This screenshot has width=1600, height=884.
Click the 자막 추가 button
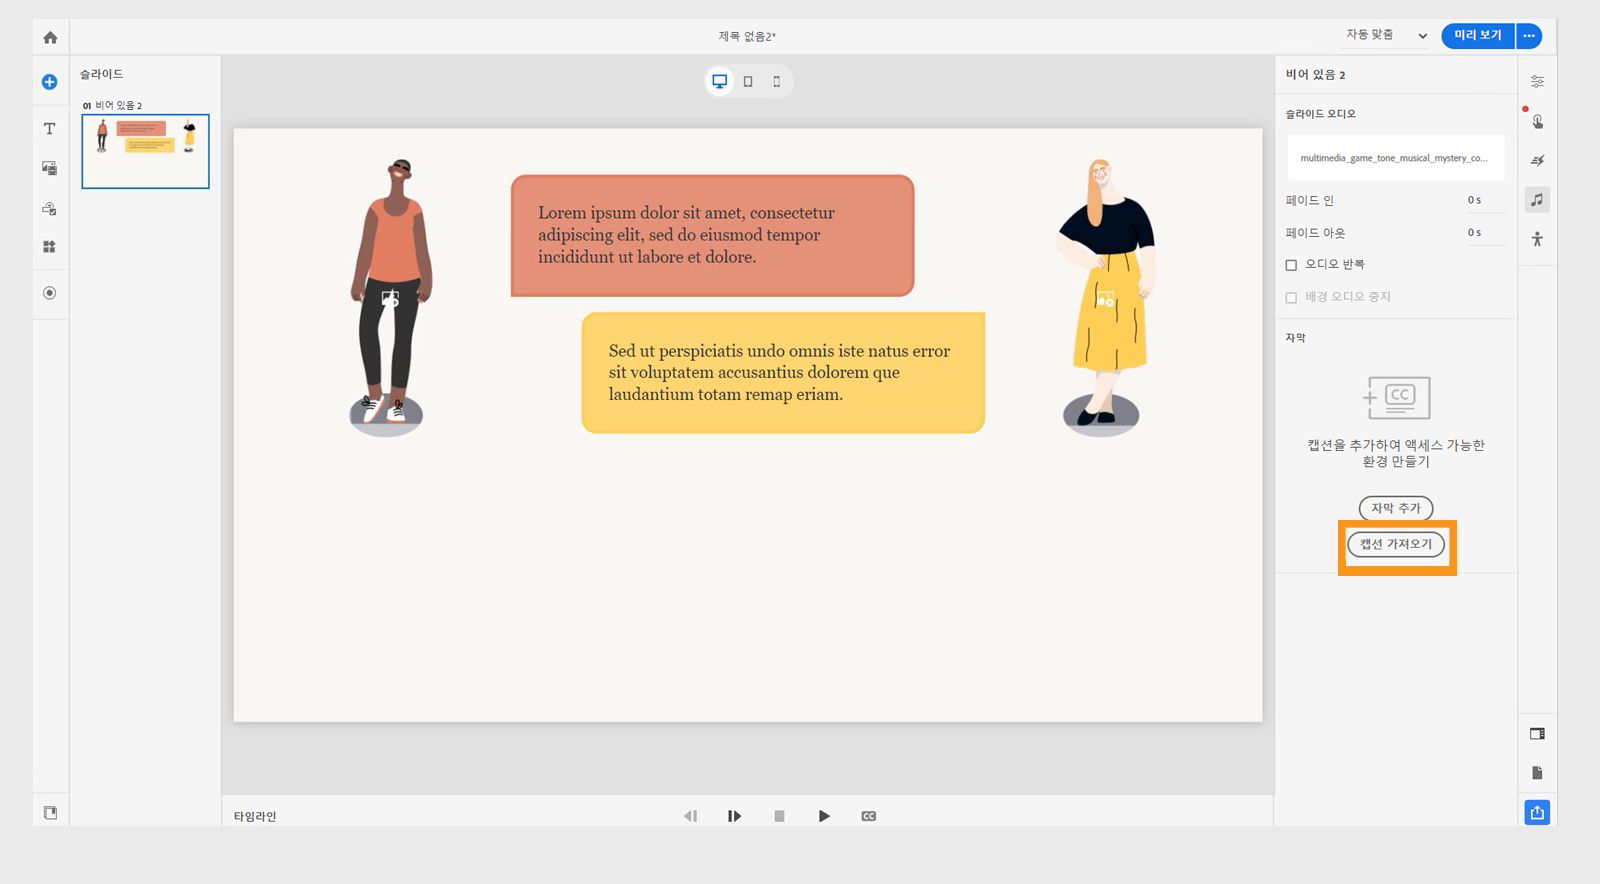pos(1396,508)
